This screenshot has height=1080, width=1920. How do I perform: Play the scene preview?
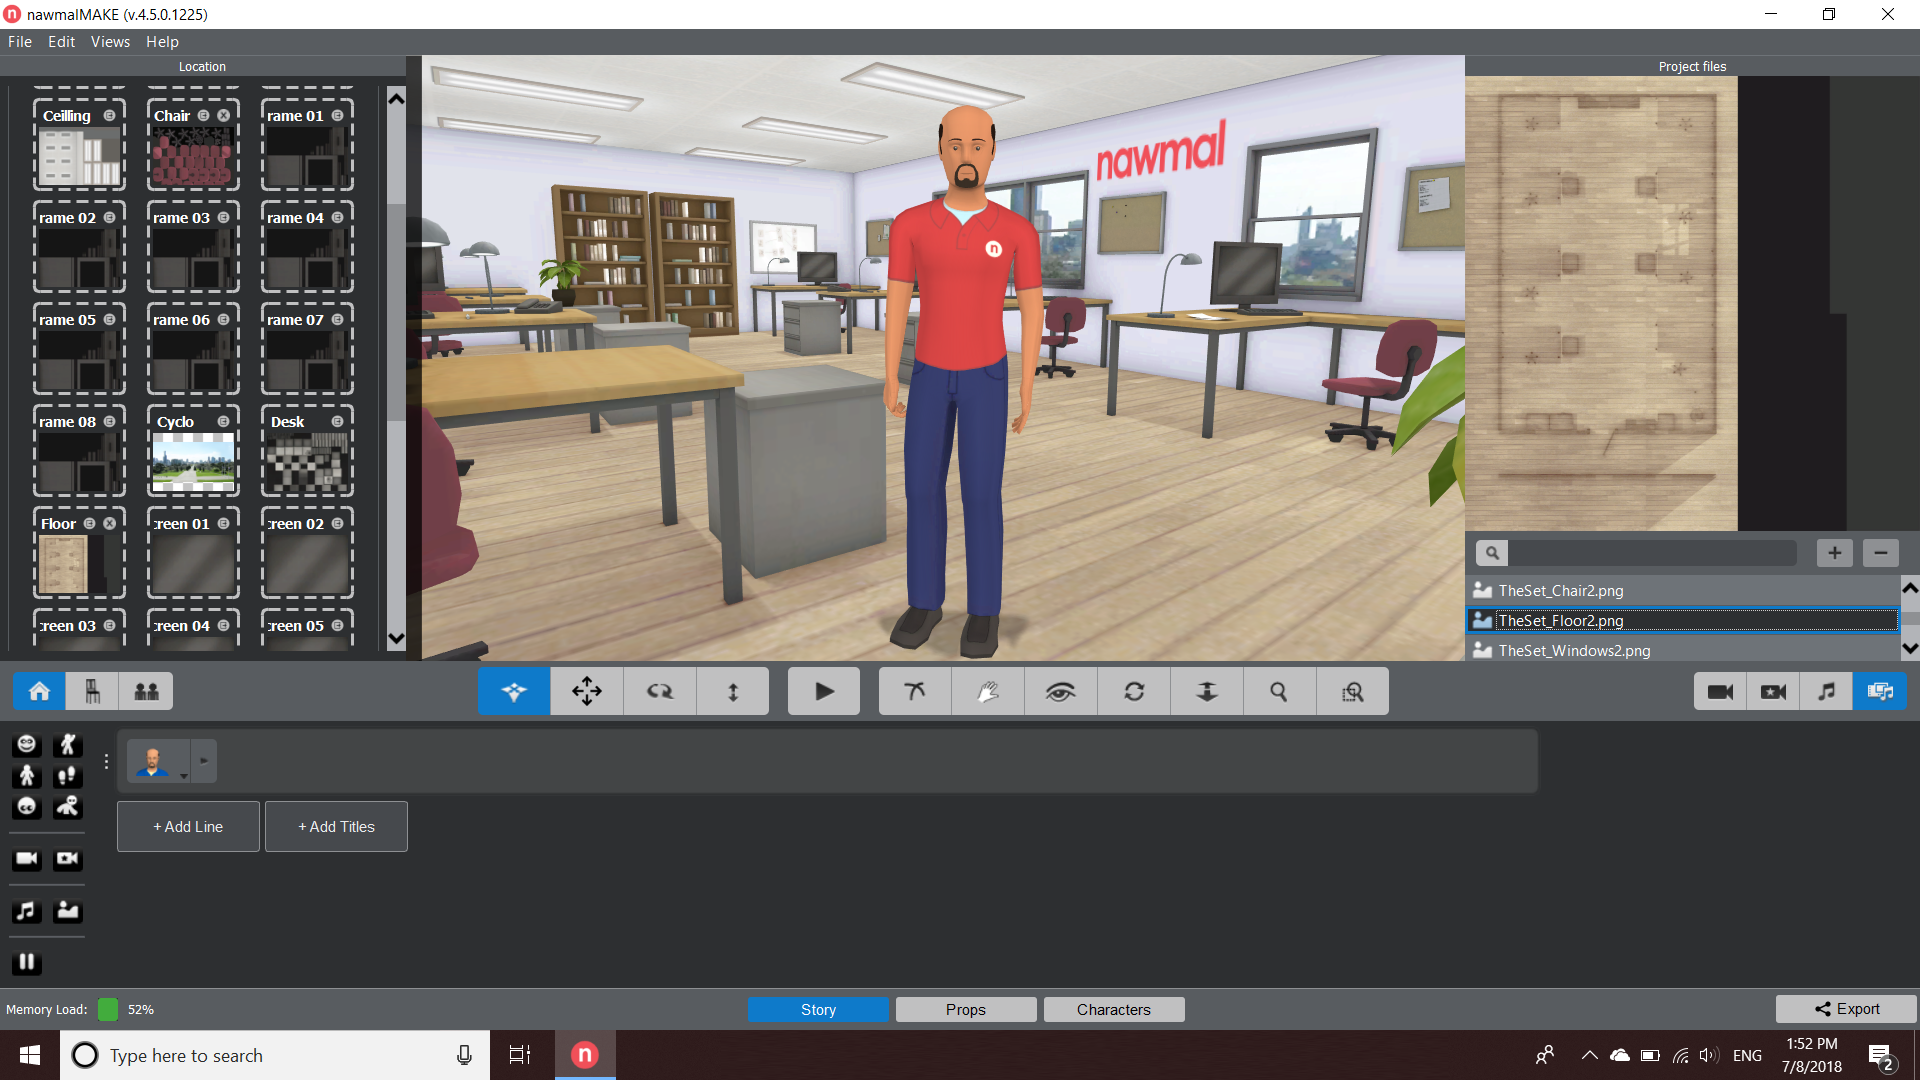tap(824, 691)
